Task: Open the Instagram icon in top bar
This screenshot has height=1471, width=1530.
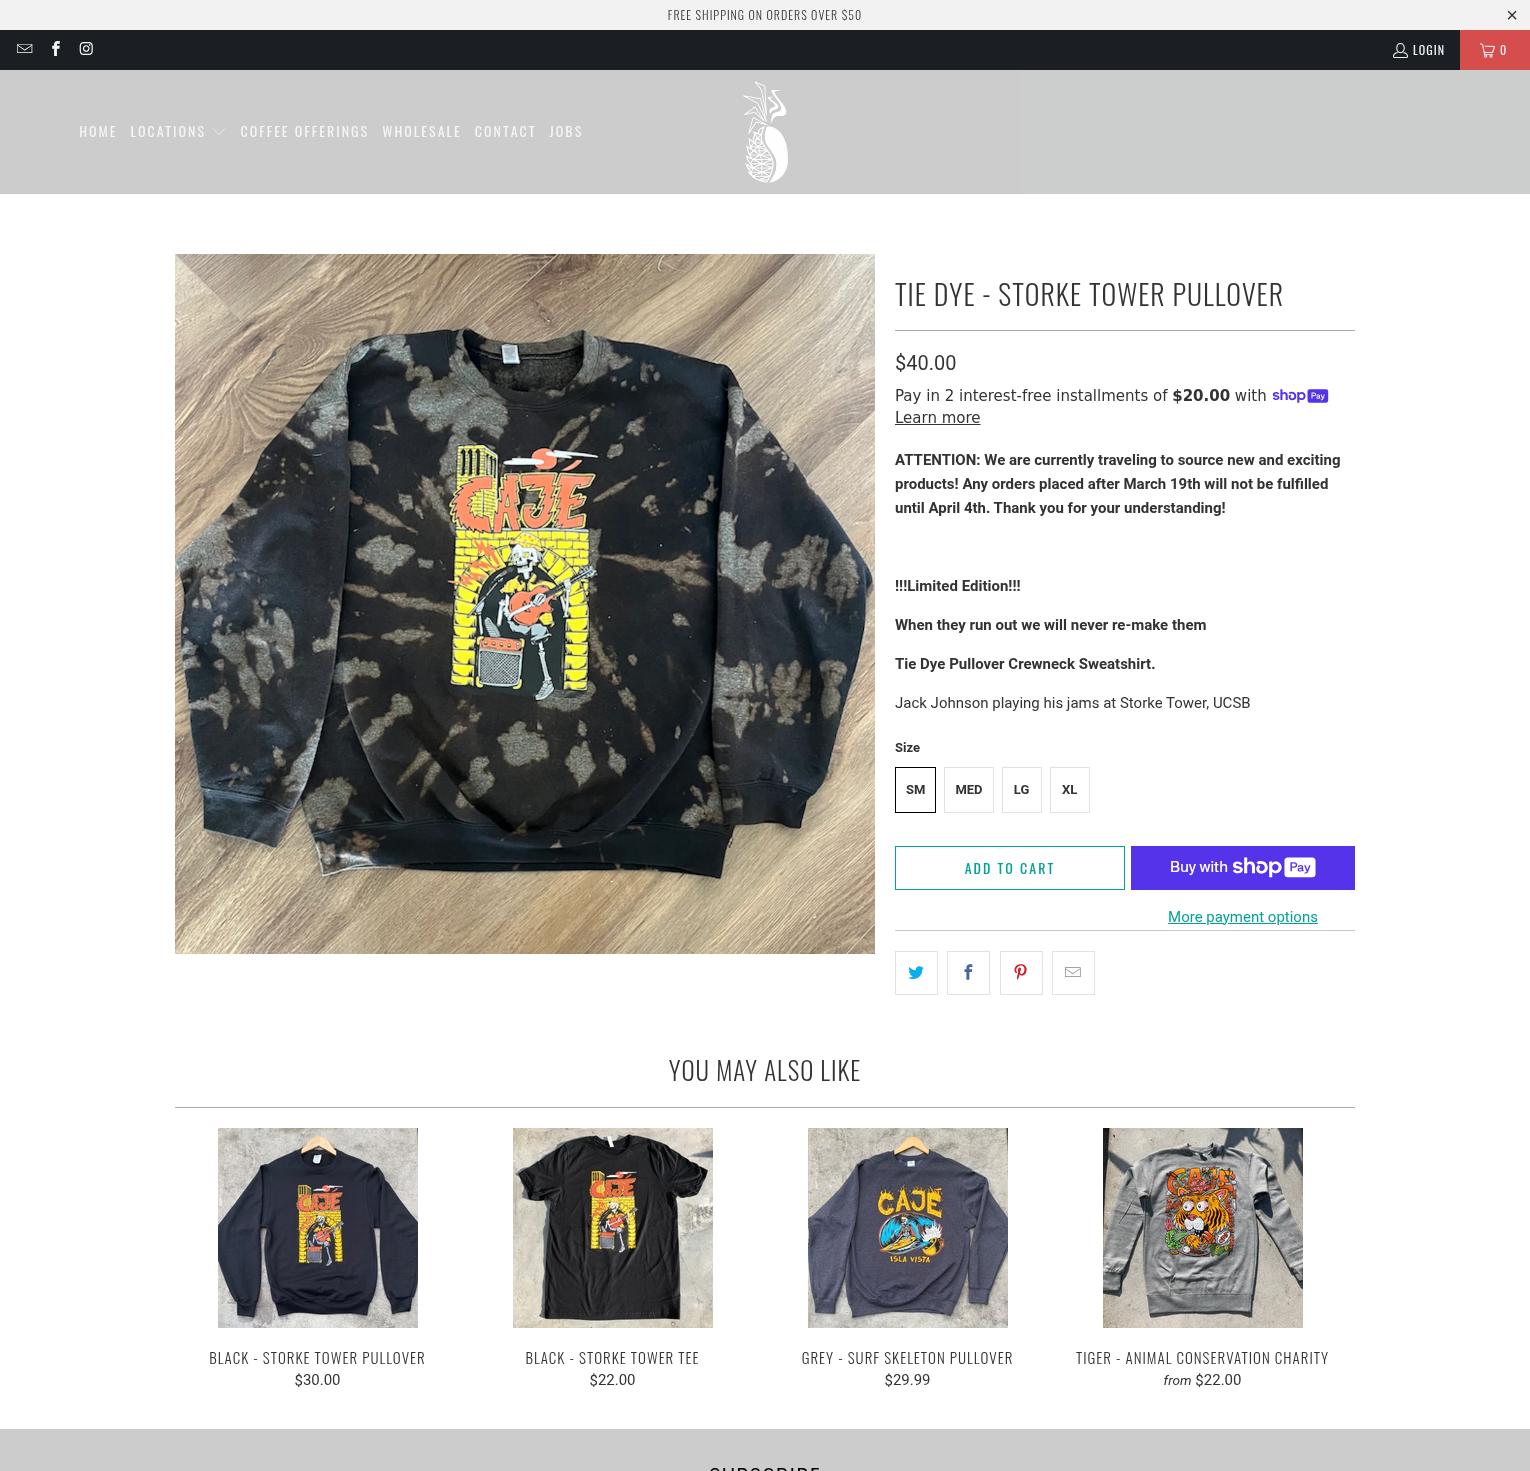Action: (86, 49)
